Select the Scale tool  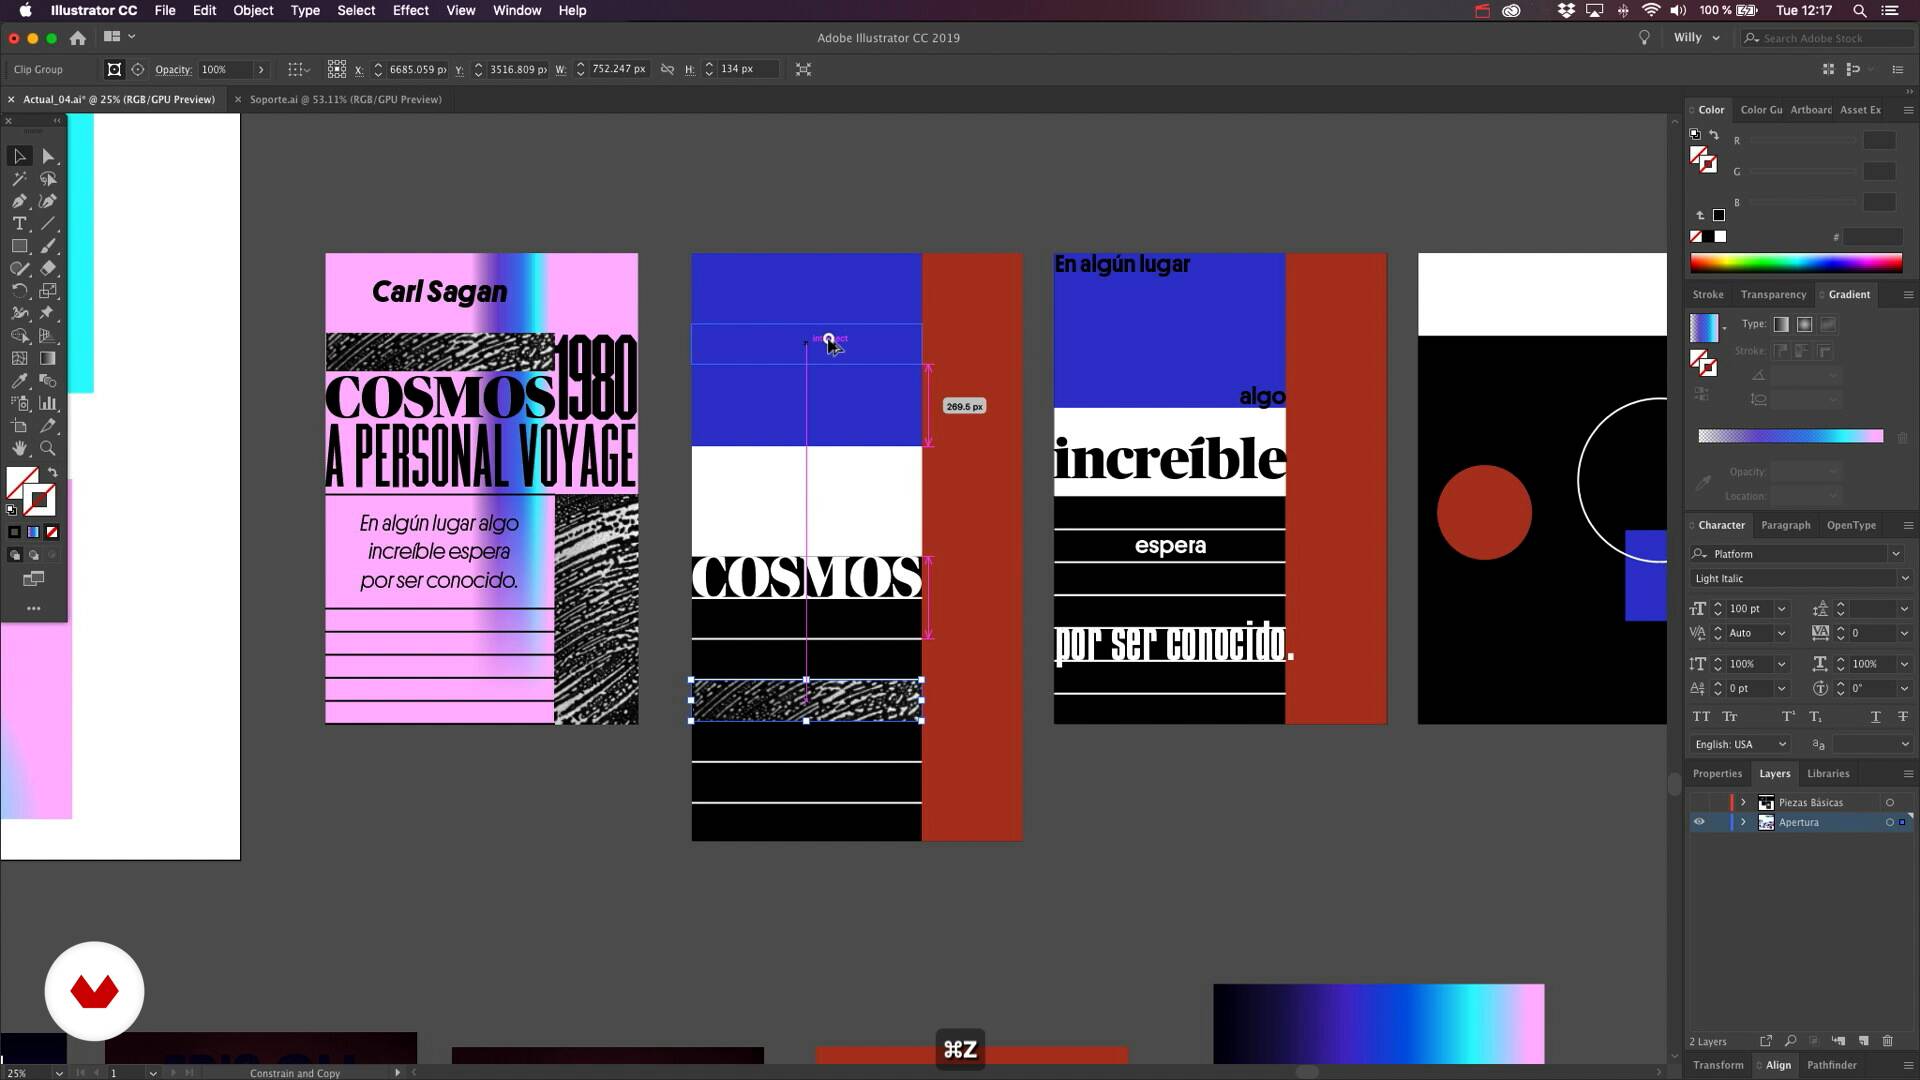48,291
